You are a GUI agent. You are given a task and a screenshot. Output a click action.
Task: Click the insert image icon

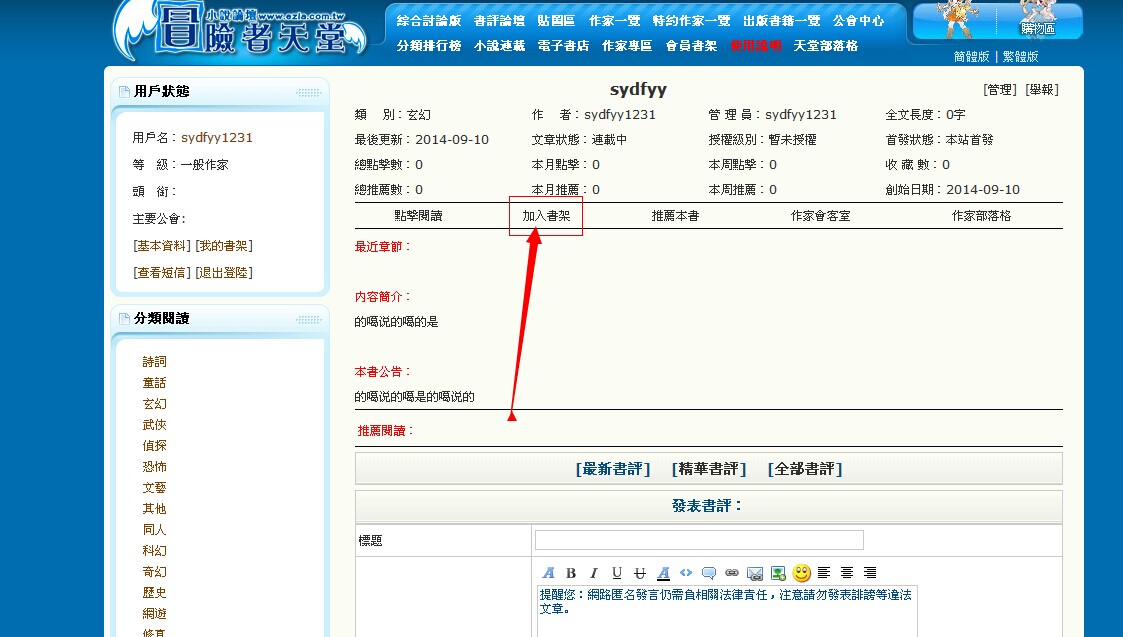pos(778,572)
